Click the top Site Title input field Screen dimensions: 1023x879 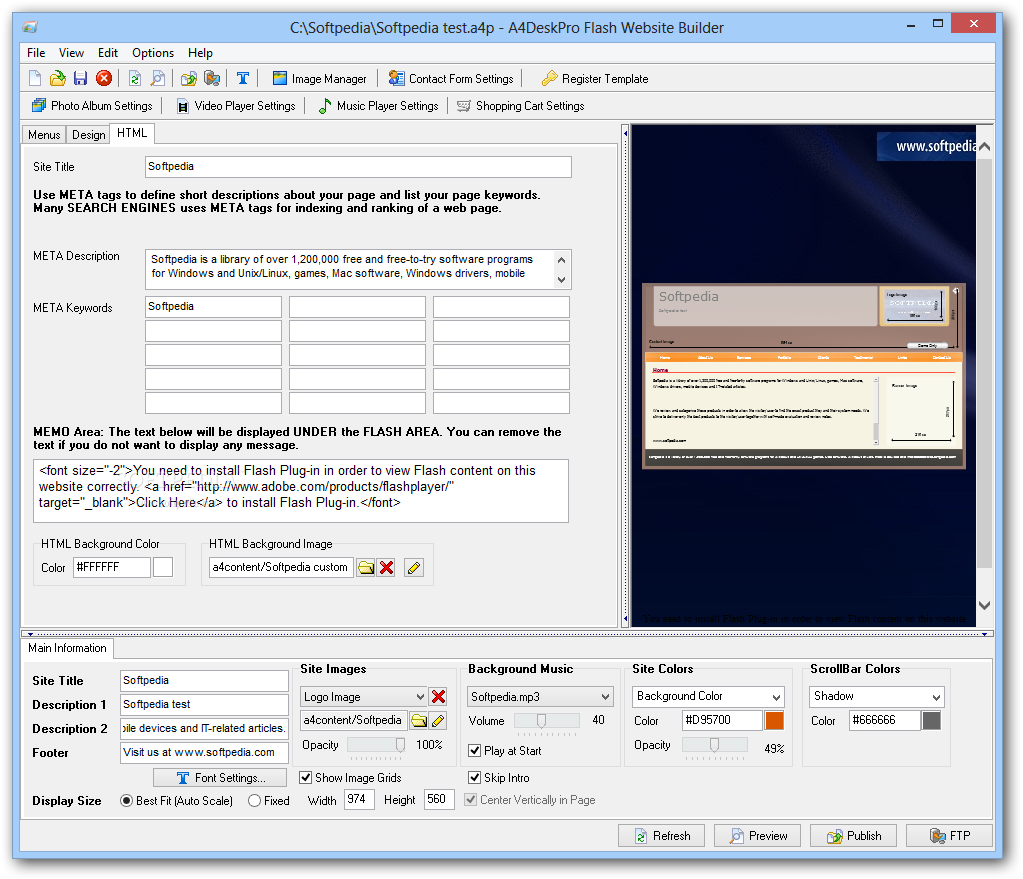pos(358,166)
